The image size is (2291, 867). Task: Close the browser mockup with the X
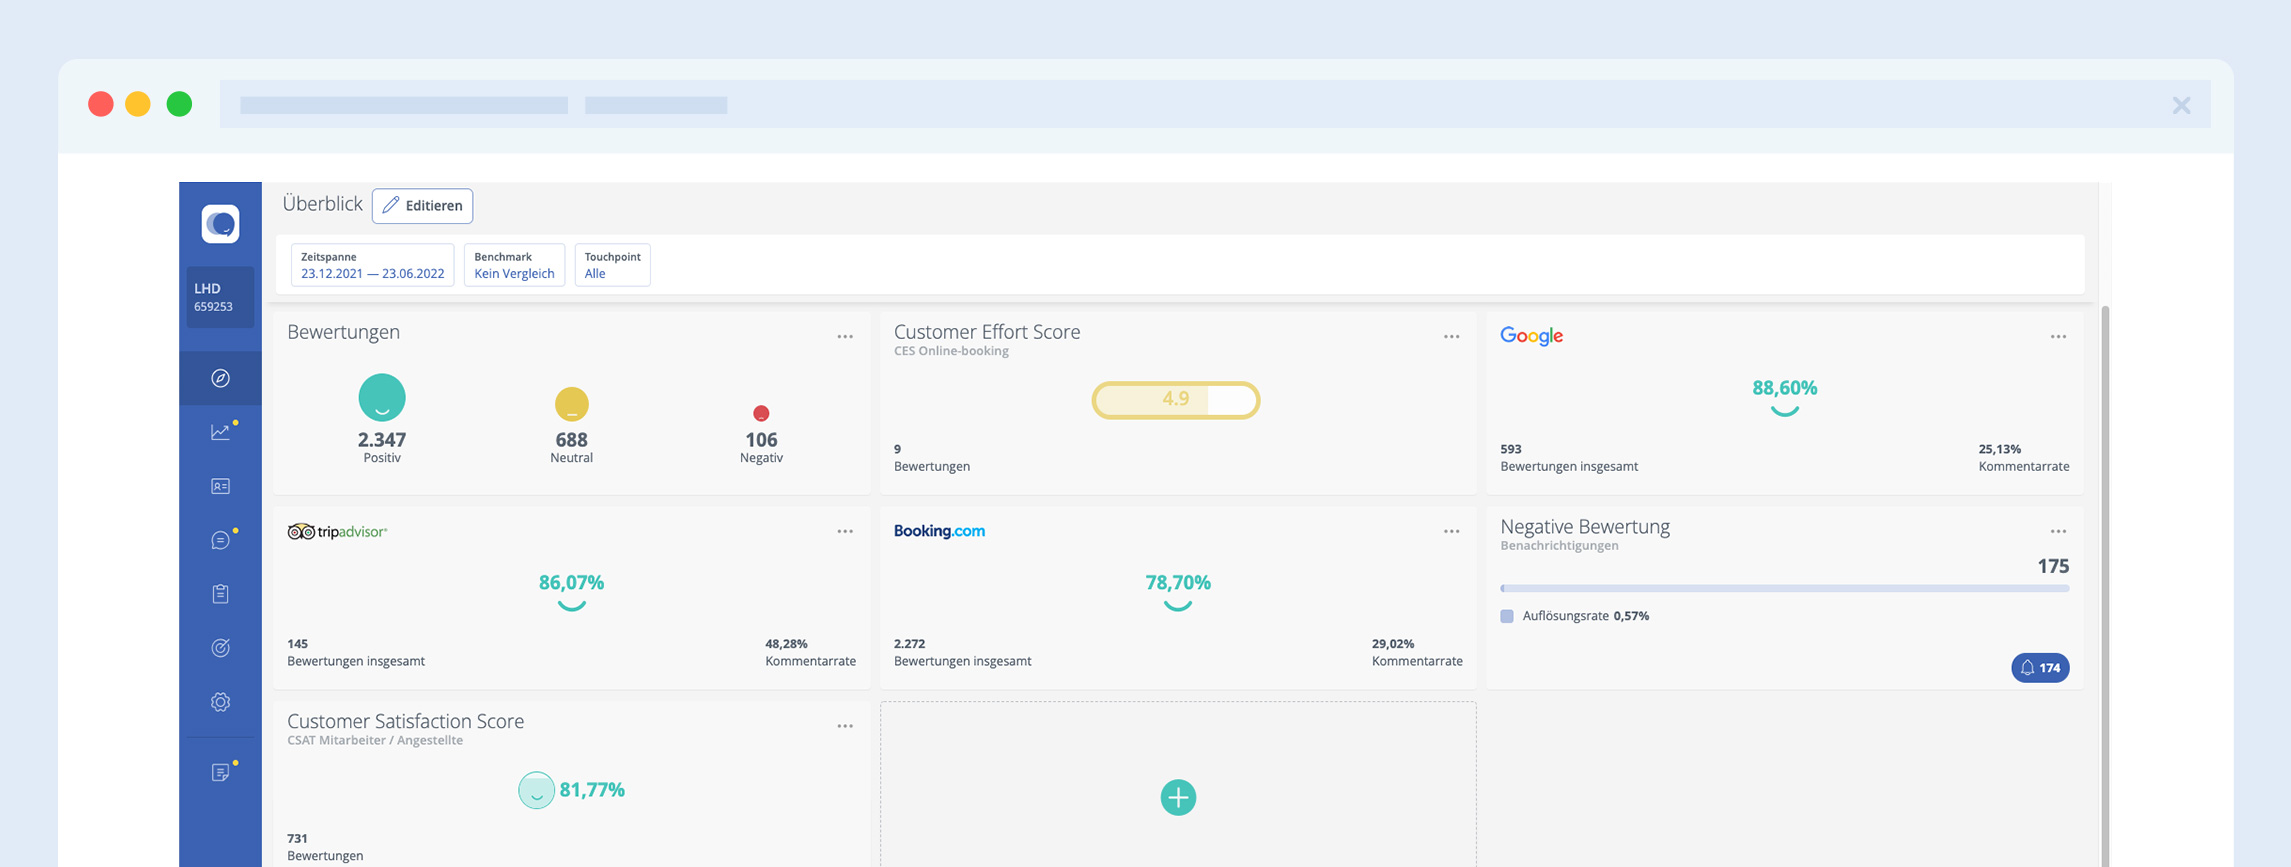tap(2181, 105)
